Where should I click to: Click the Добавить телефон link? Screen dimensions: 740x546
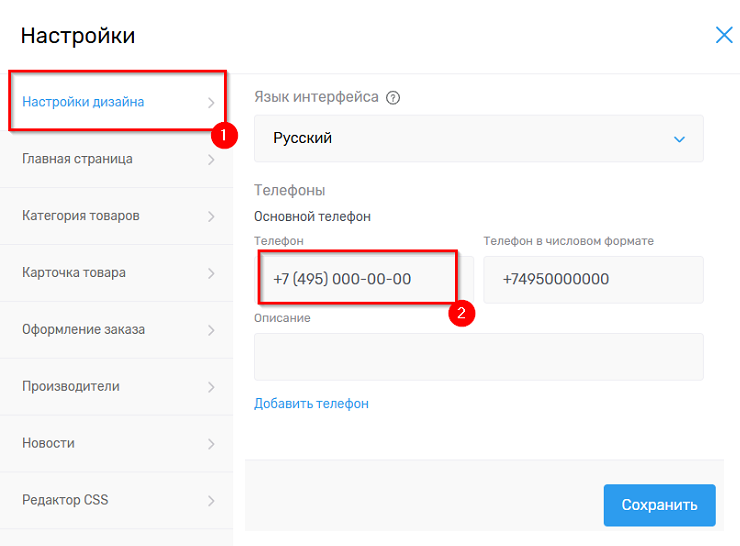click(311, 404)
